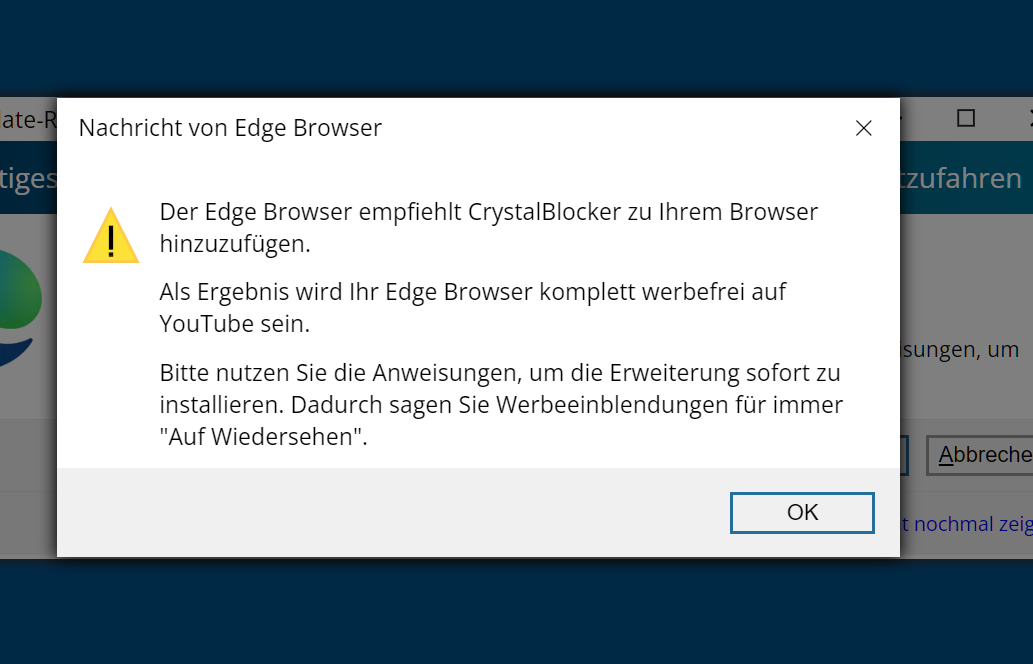
Task: Click the OK button in the dialog
Action: [x=802, y=513]
